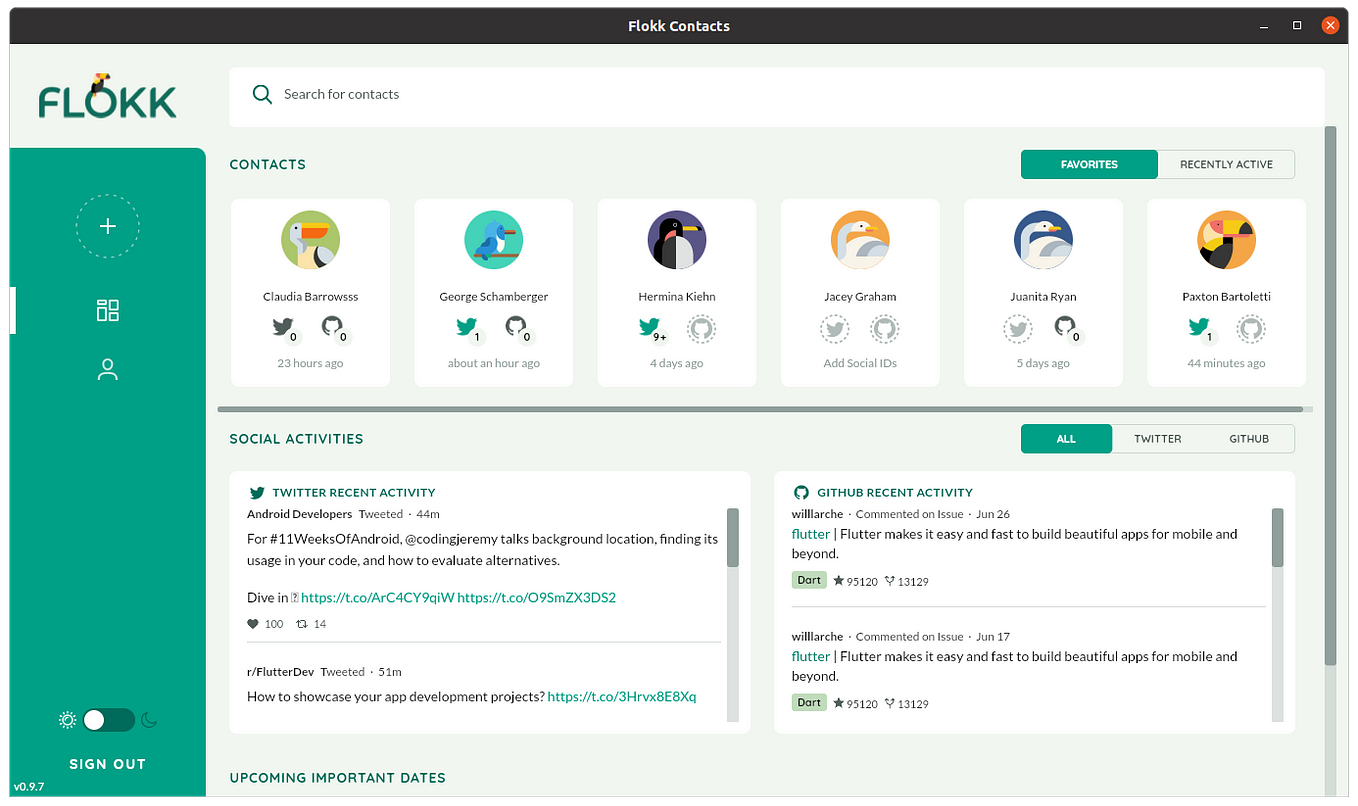
Task: Toggle the light/dark theme switch
Action: point(108,720)
